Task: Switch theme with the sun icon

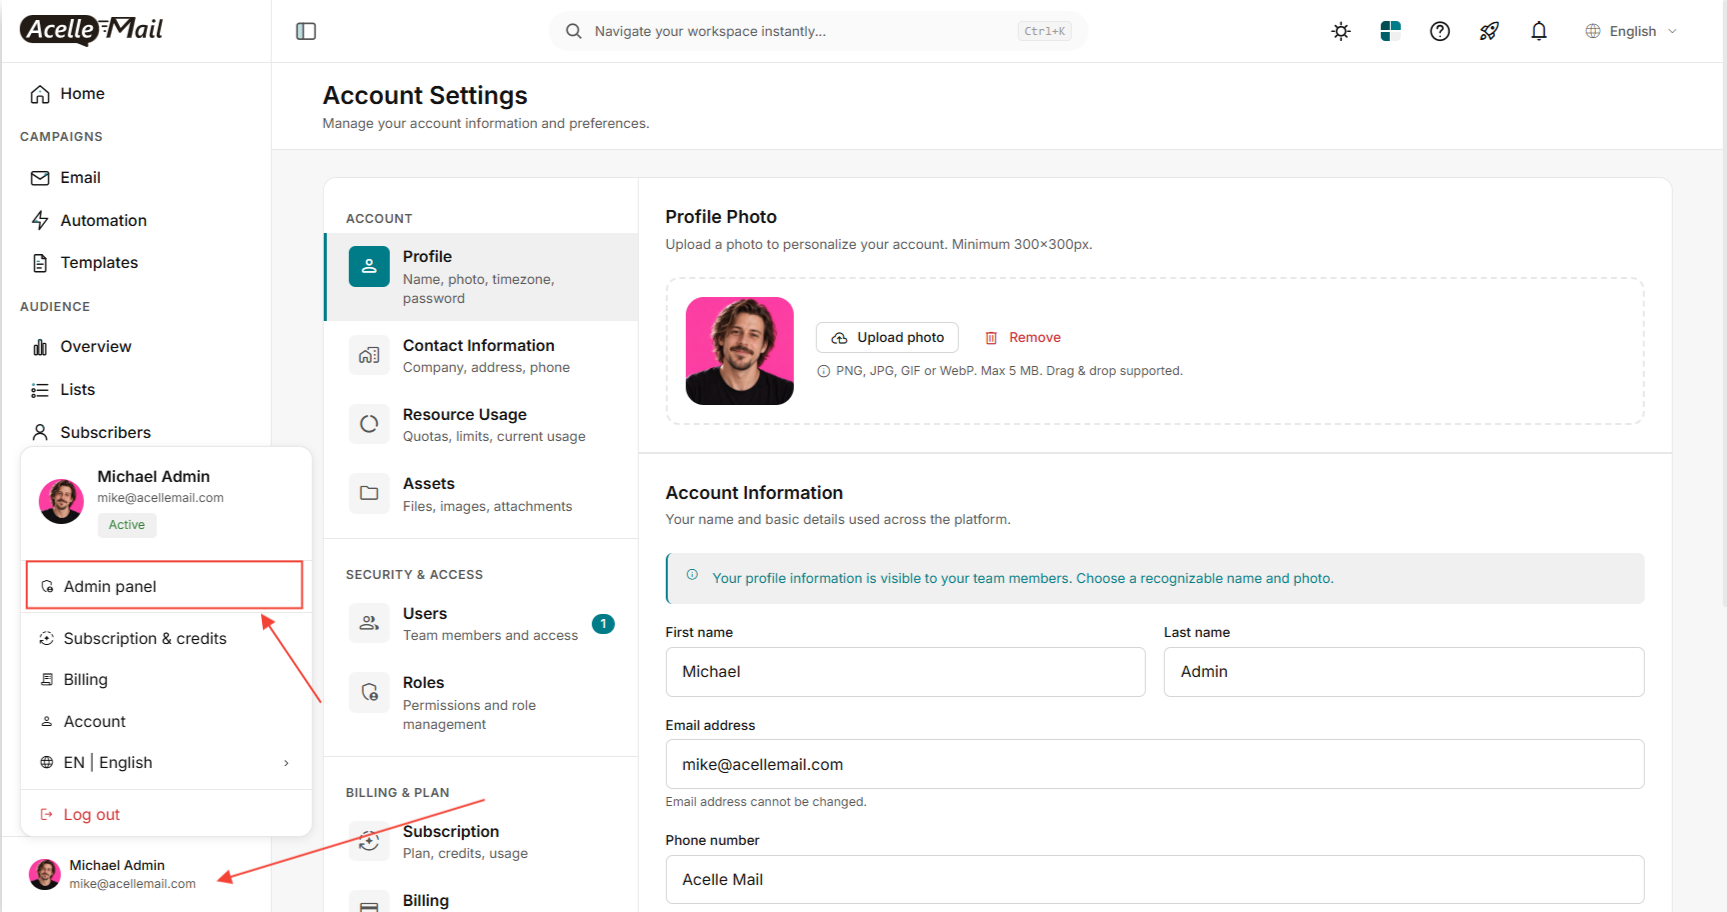Action: (x=1341, y=31)
